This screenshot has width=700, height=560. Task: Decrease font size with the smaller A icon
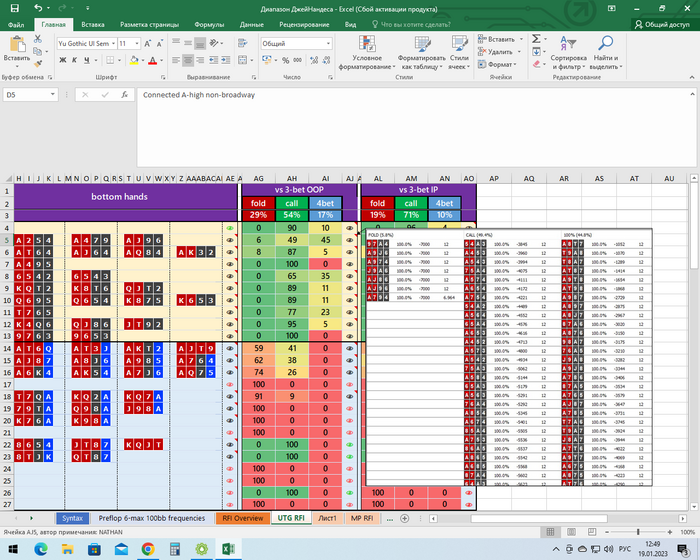click(x=159, y=43)
